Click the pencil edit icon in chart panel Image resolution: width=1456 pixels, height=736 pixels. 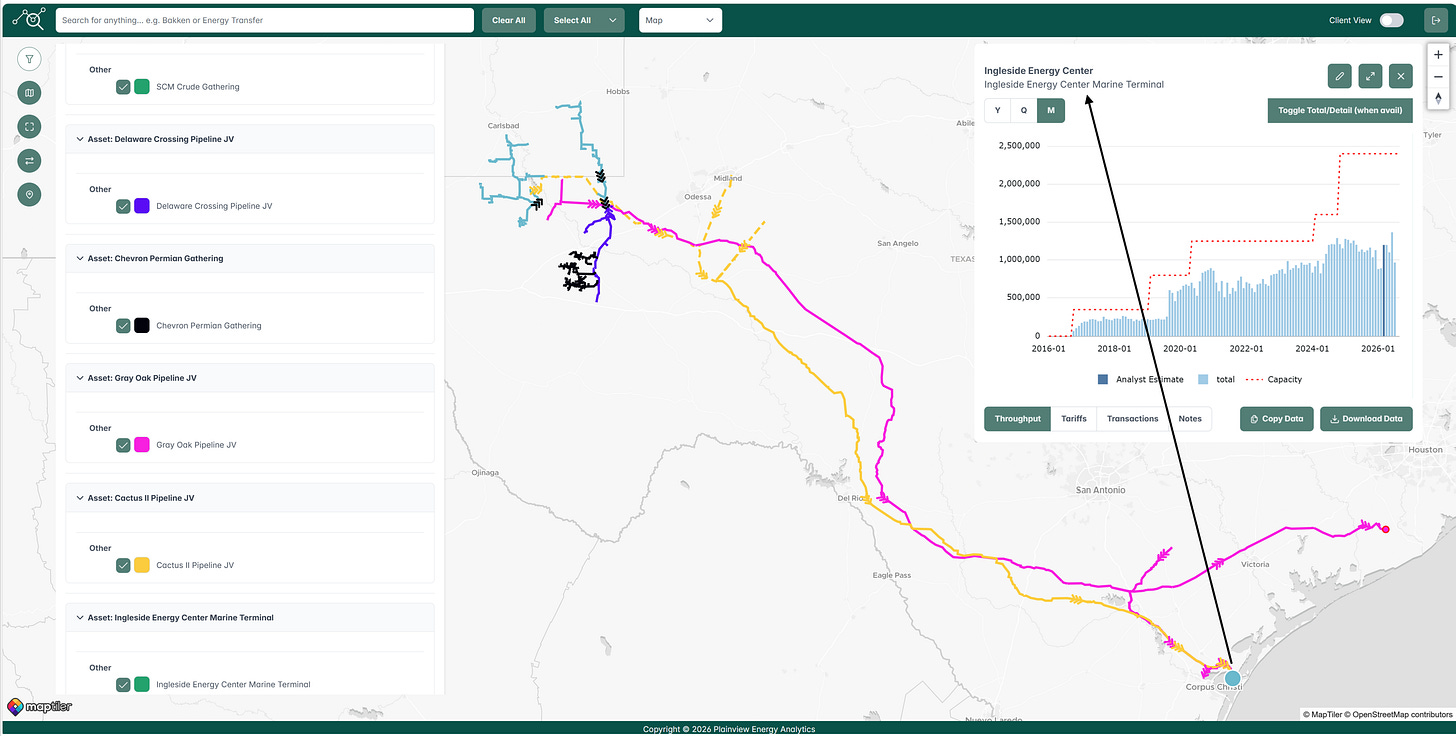tap(1340, 76)
